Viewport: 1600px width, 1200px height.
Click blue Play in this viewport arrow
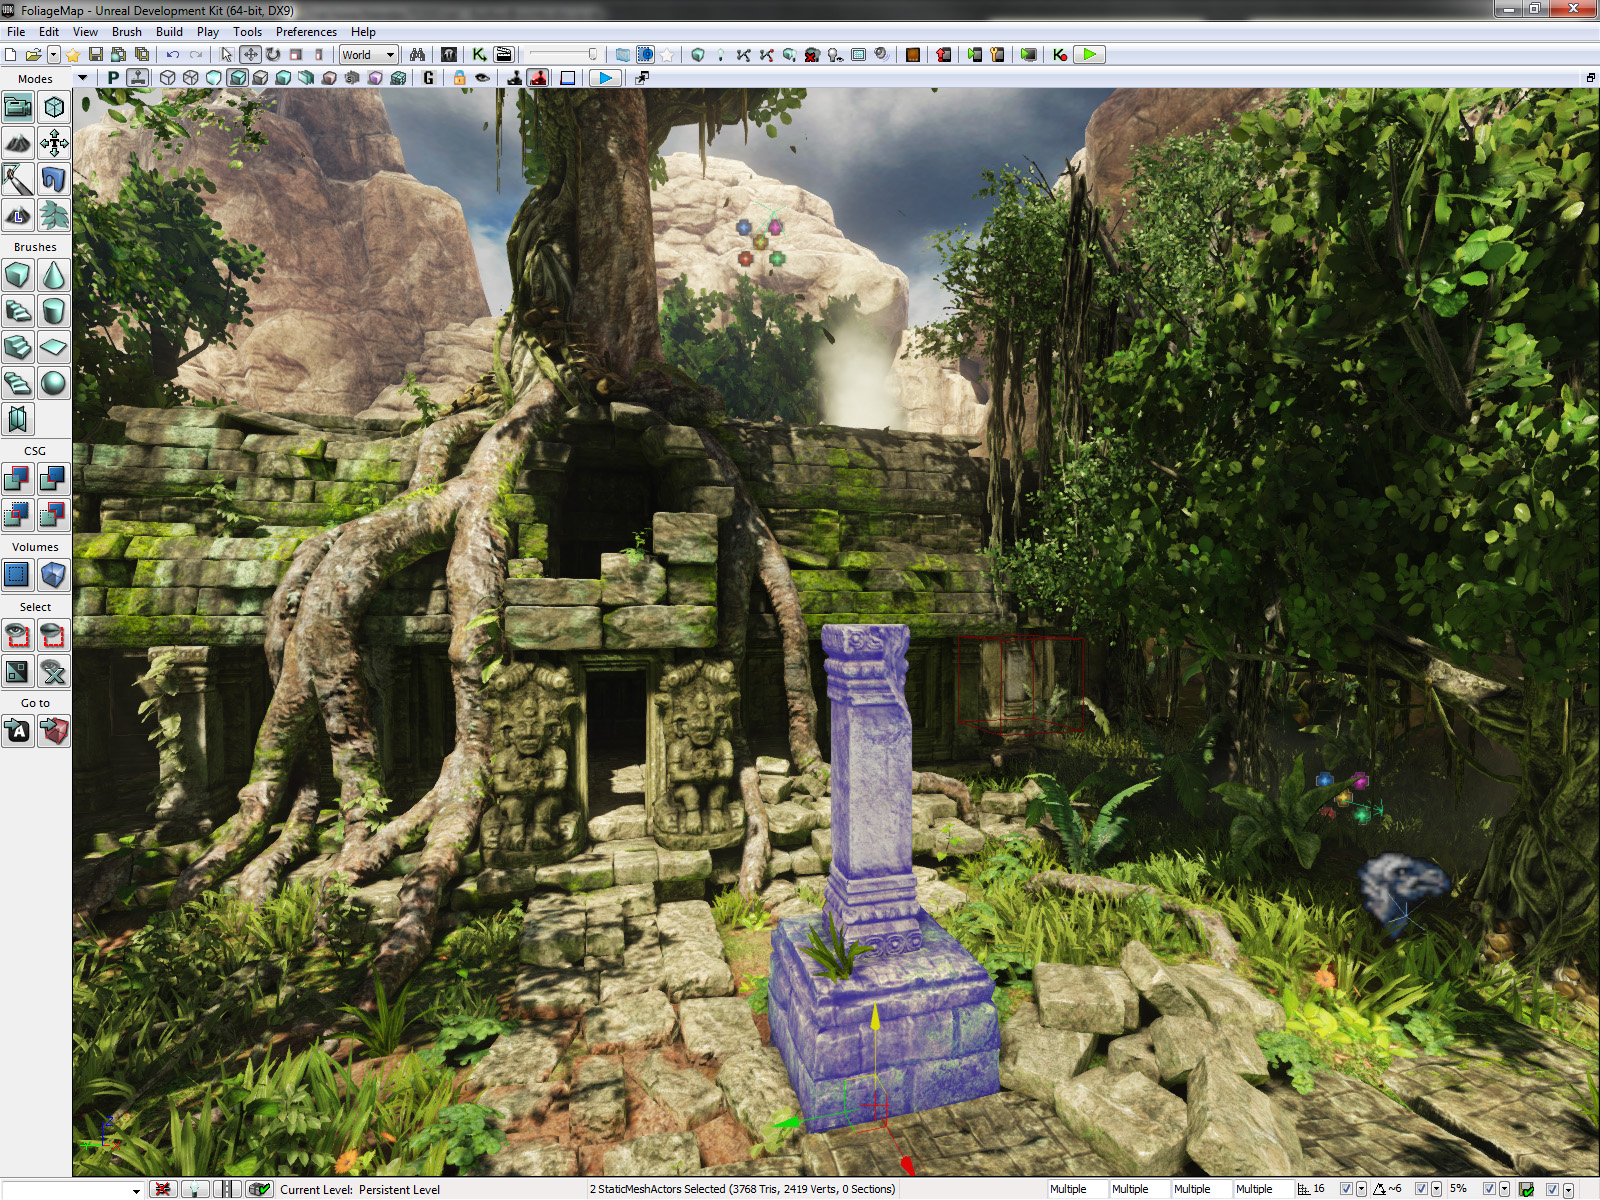coord(605,78)
